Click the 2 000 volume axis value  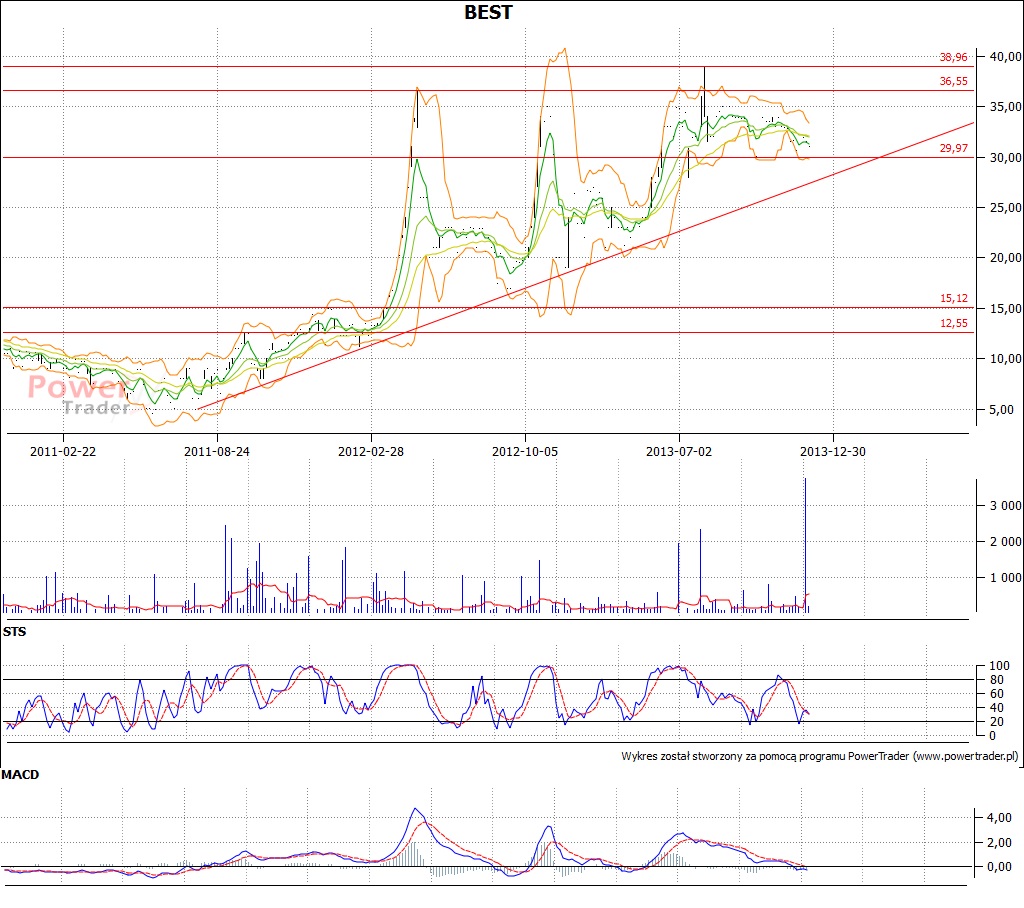click(1005, 542)
